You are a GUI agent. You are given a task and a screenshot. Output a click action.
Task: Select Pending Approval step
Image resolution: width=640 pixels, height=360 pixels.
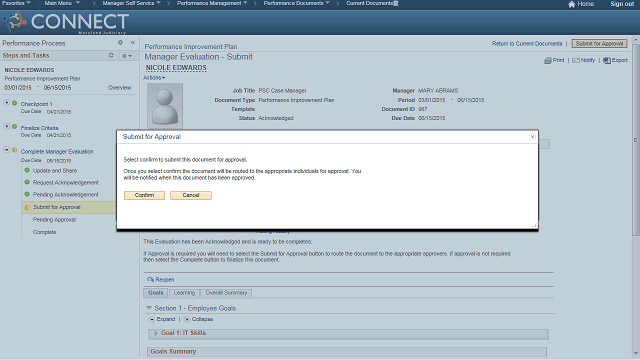point(54,220)
